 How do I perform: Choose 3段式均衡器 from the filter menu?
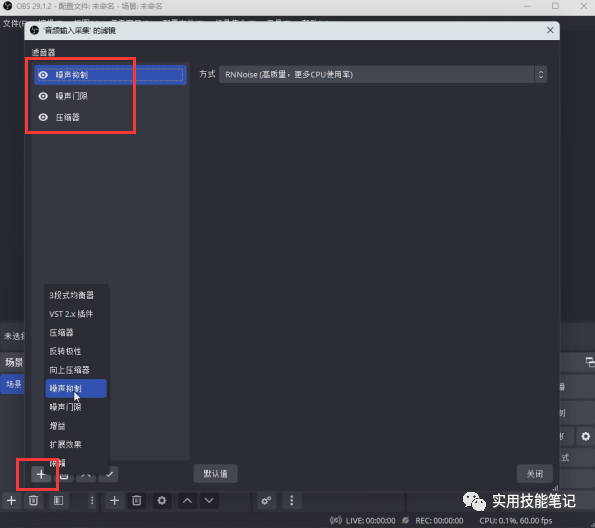(71, 295)
